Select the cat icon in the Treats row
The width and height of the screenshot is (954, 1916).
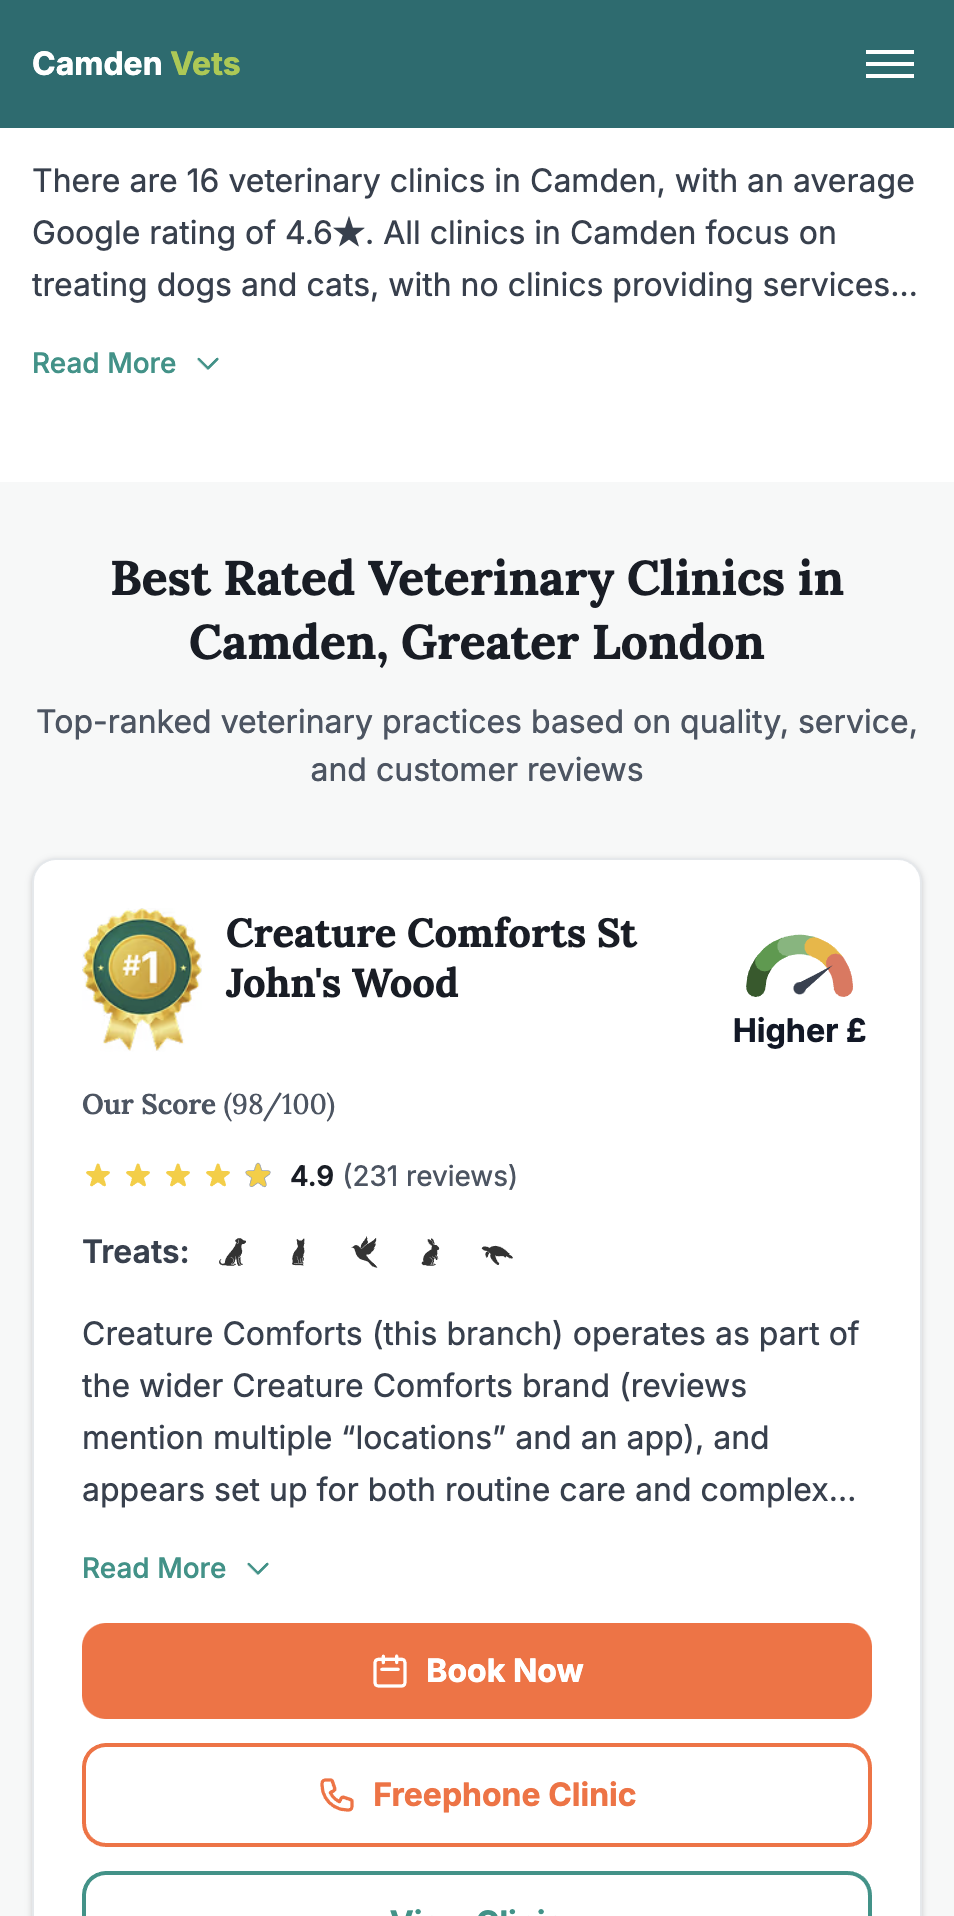(x=298, y=1252)
